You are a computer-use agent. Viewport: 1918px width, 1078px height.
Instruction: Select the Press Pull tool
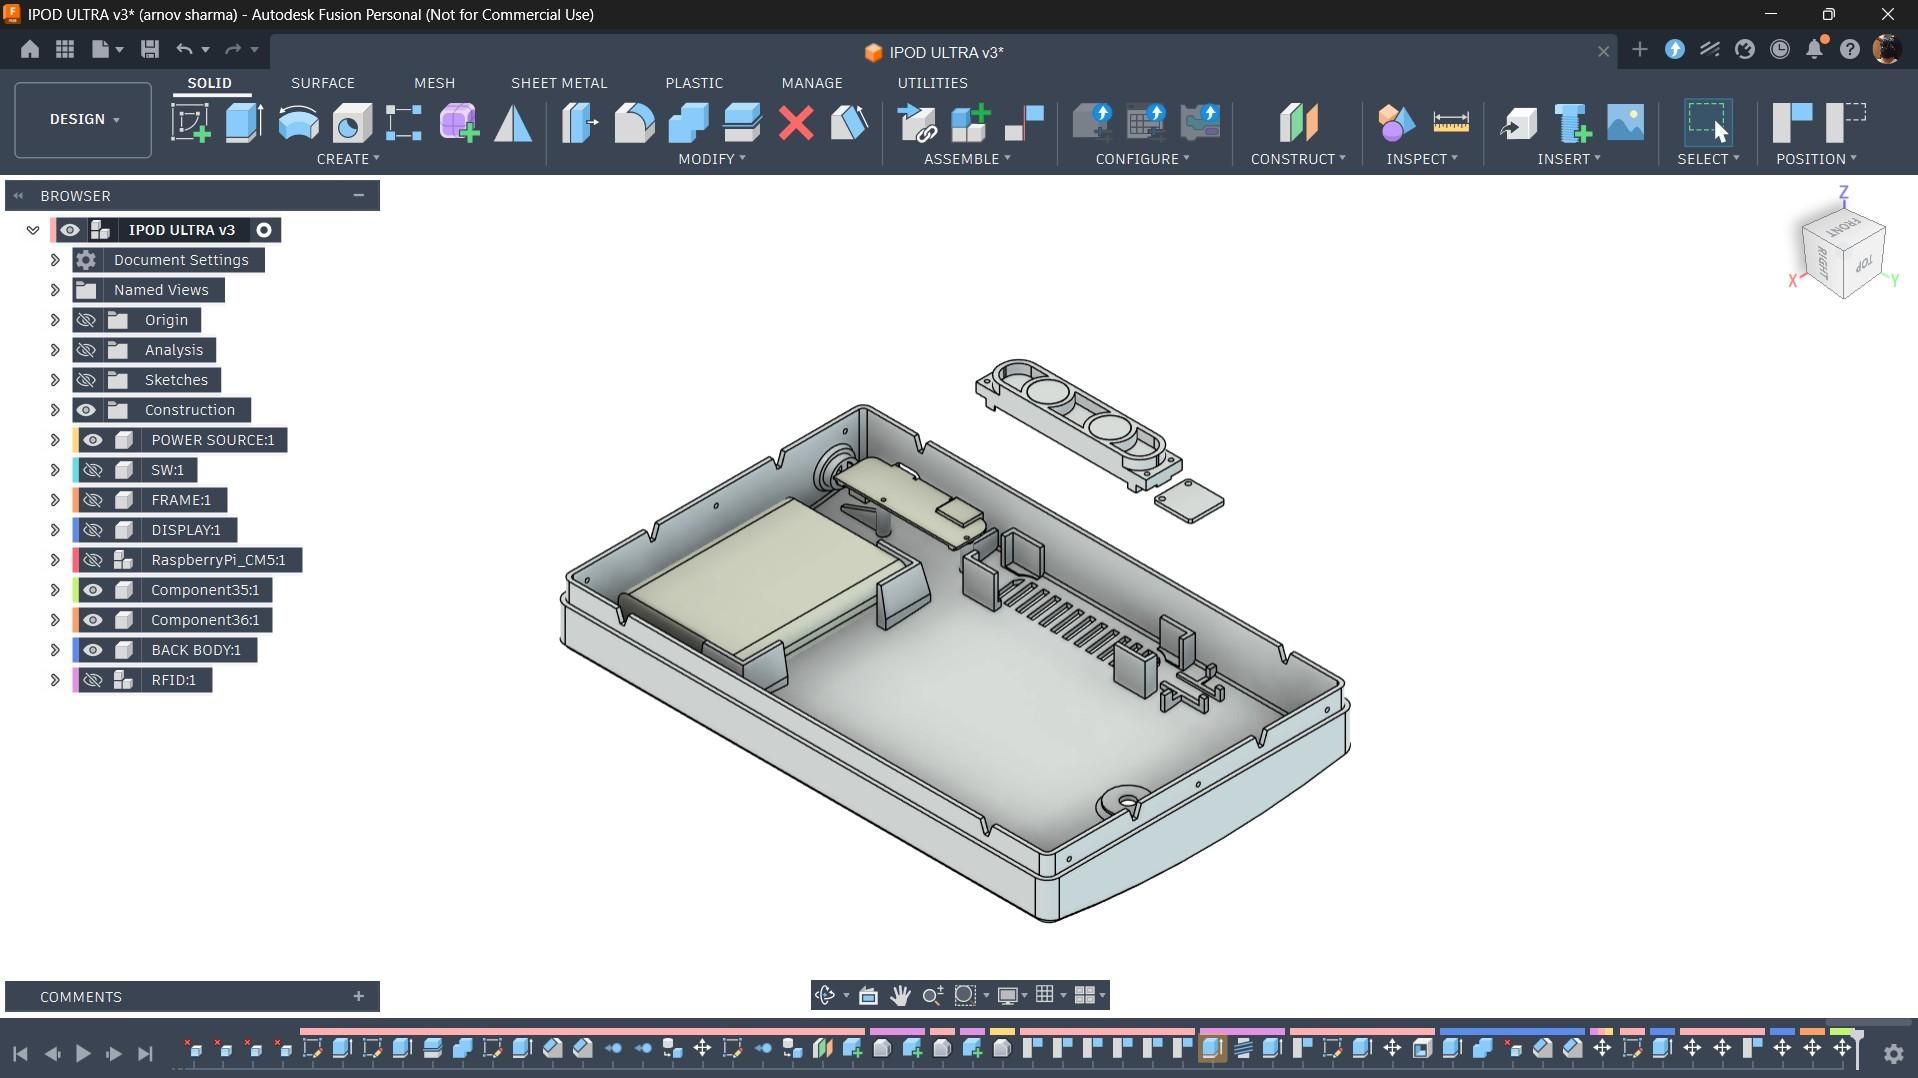tap(580, 123)
